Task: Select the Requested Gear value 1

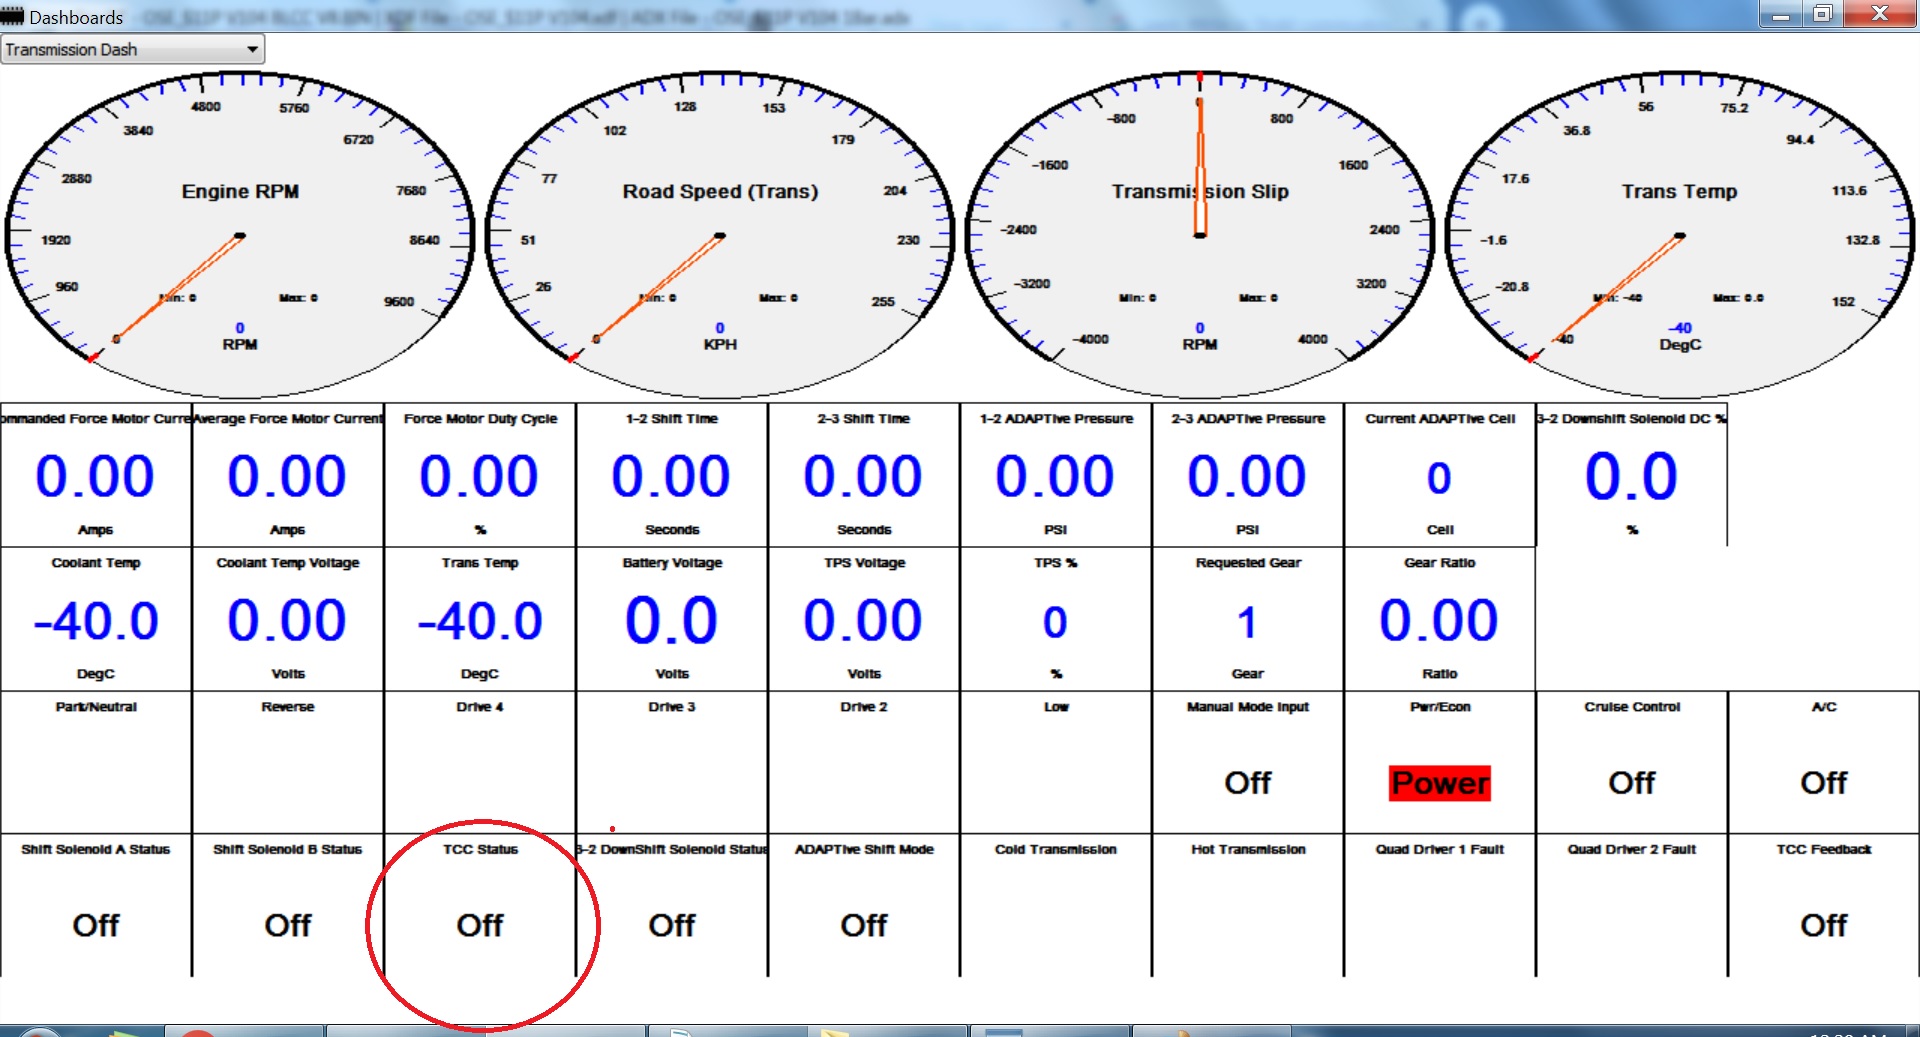Action: (x=1247, y=623)
